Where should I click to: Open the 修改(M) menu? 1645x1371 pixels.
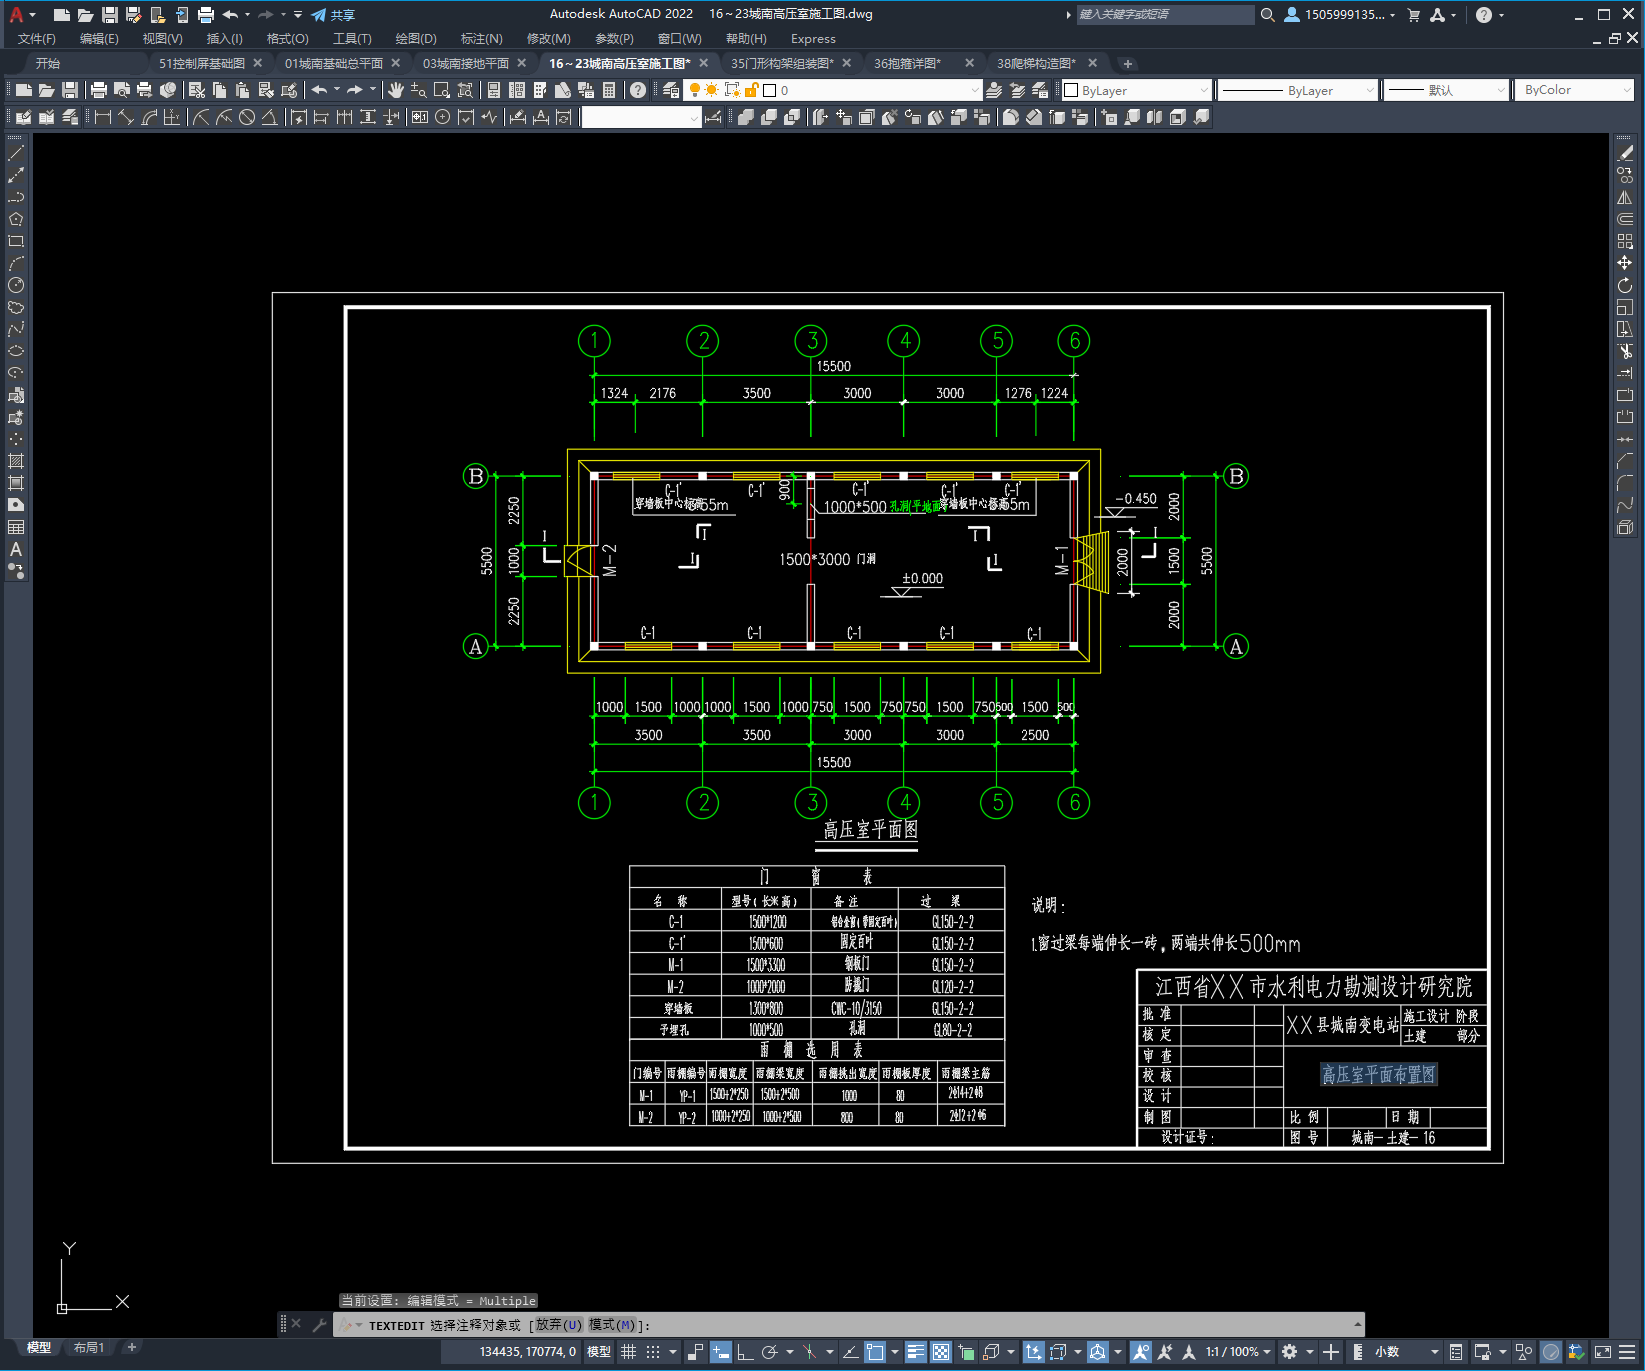549,39
